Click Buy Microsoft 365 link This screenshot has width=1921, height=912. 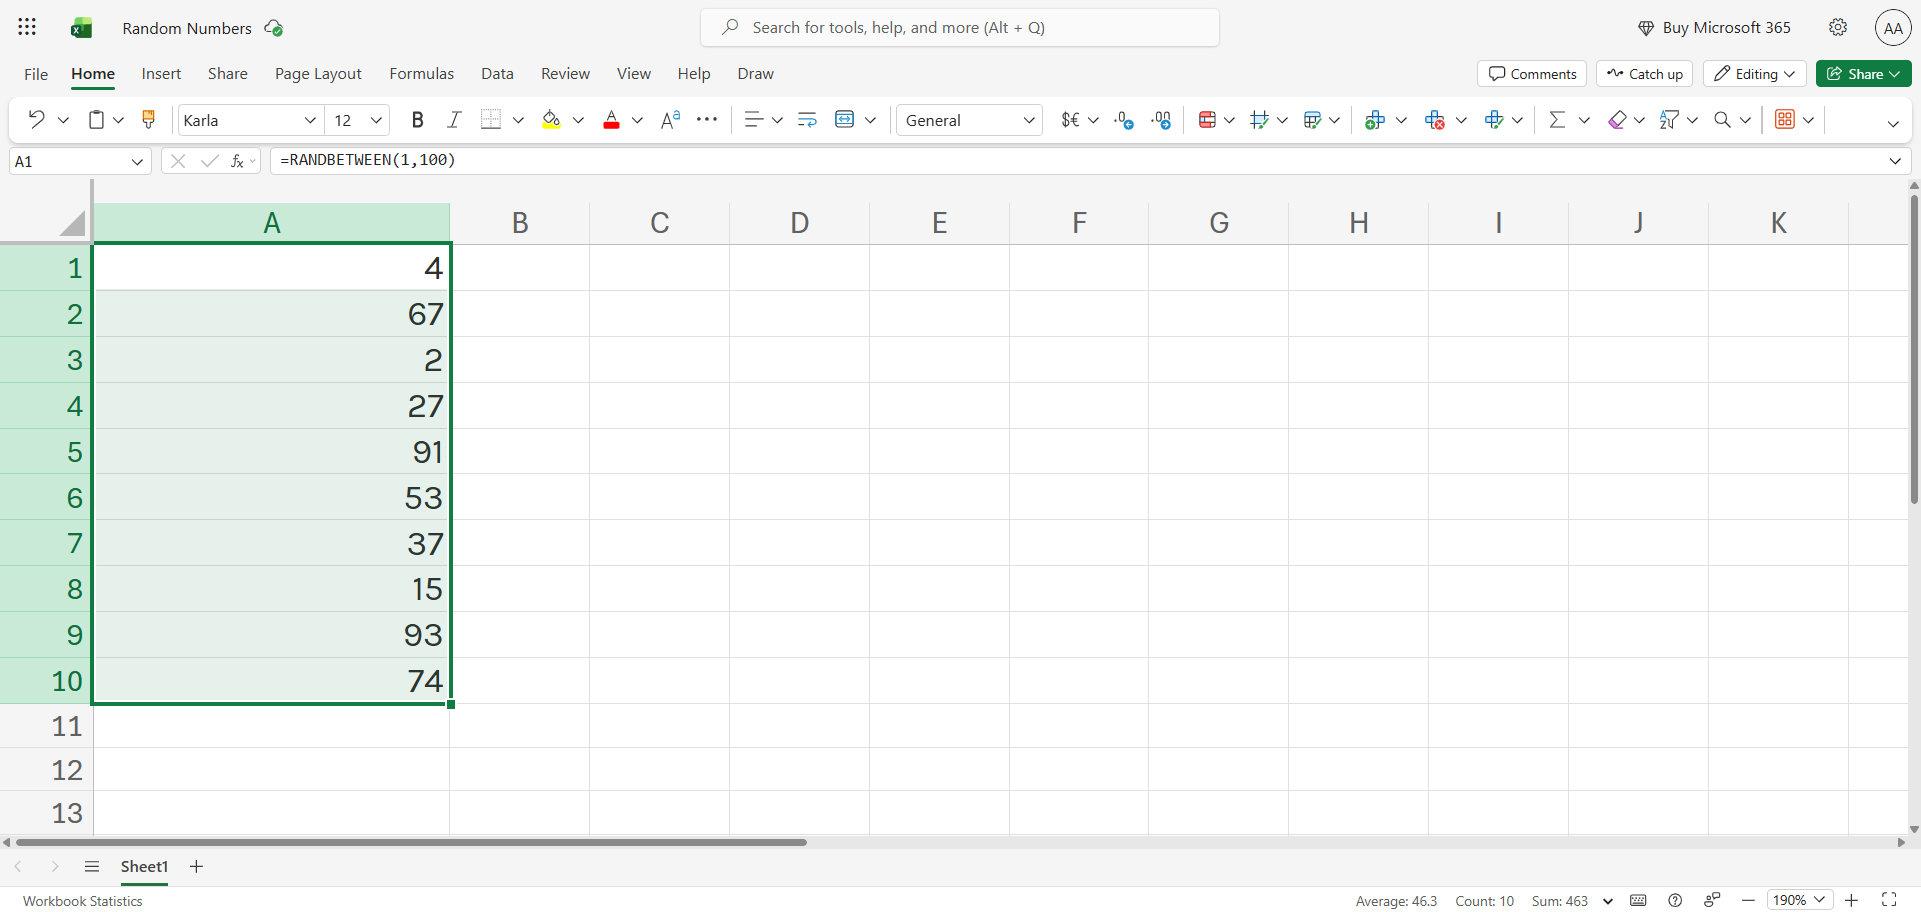coord(1714,28)
